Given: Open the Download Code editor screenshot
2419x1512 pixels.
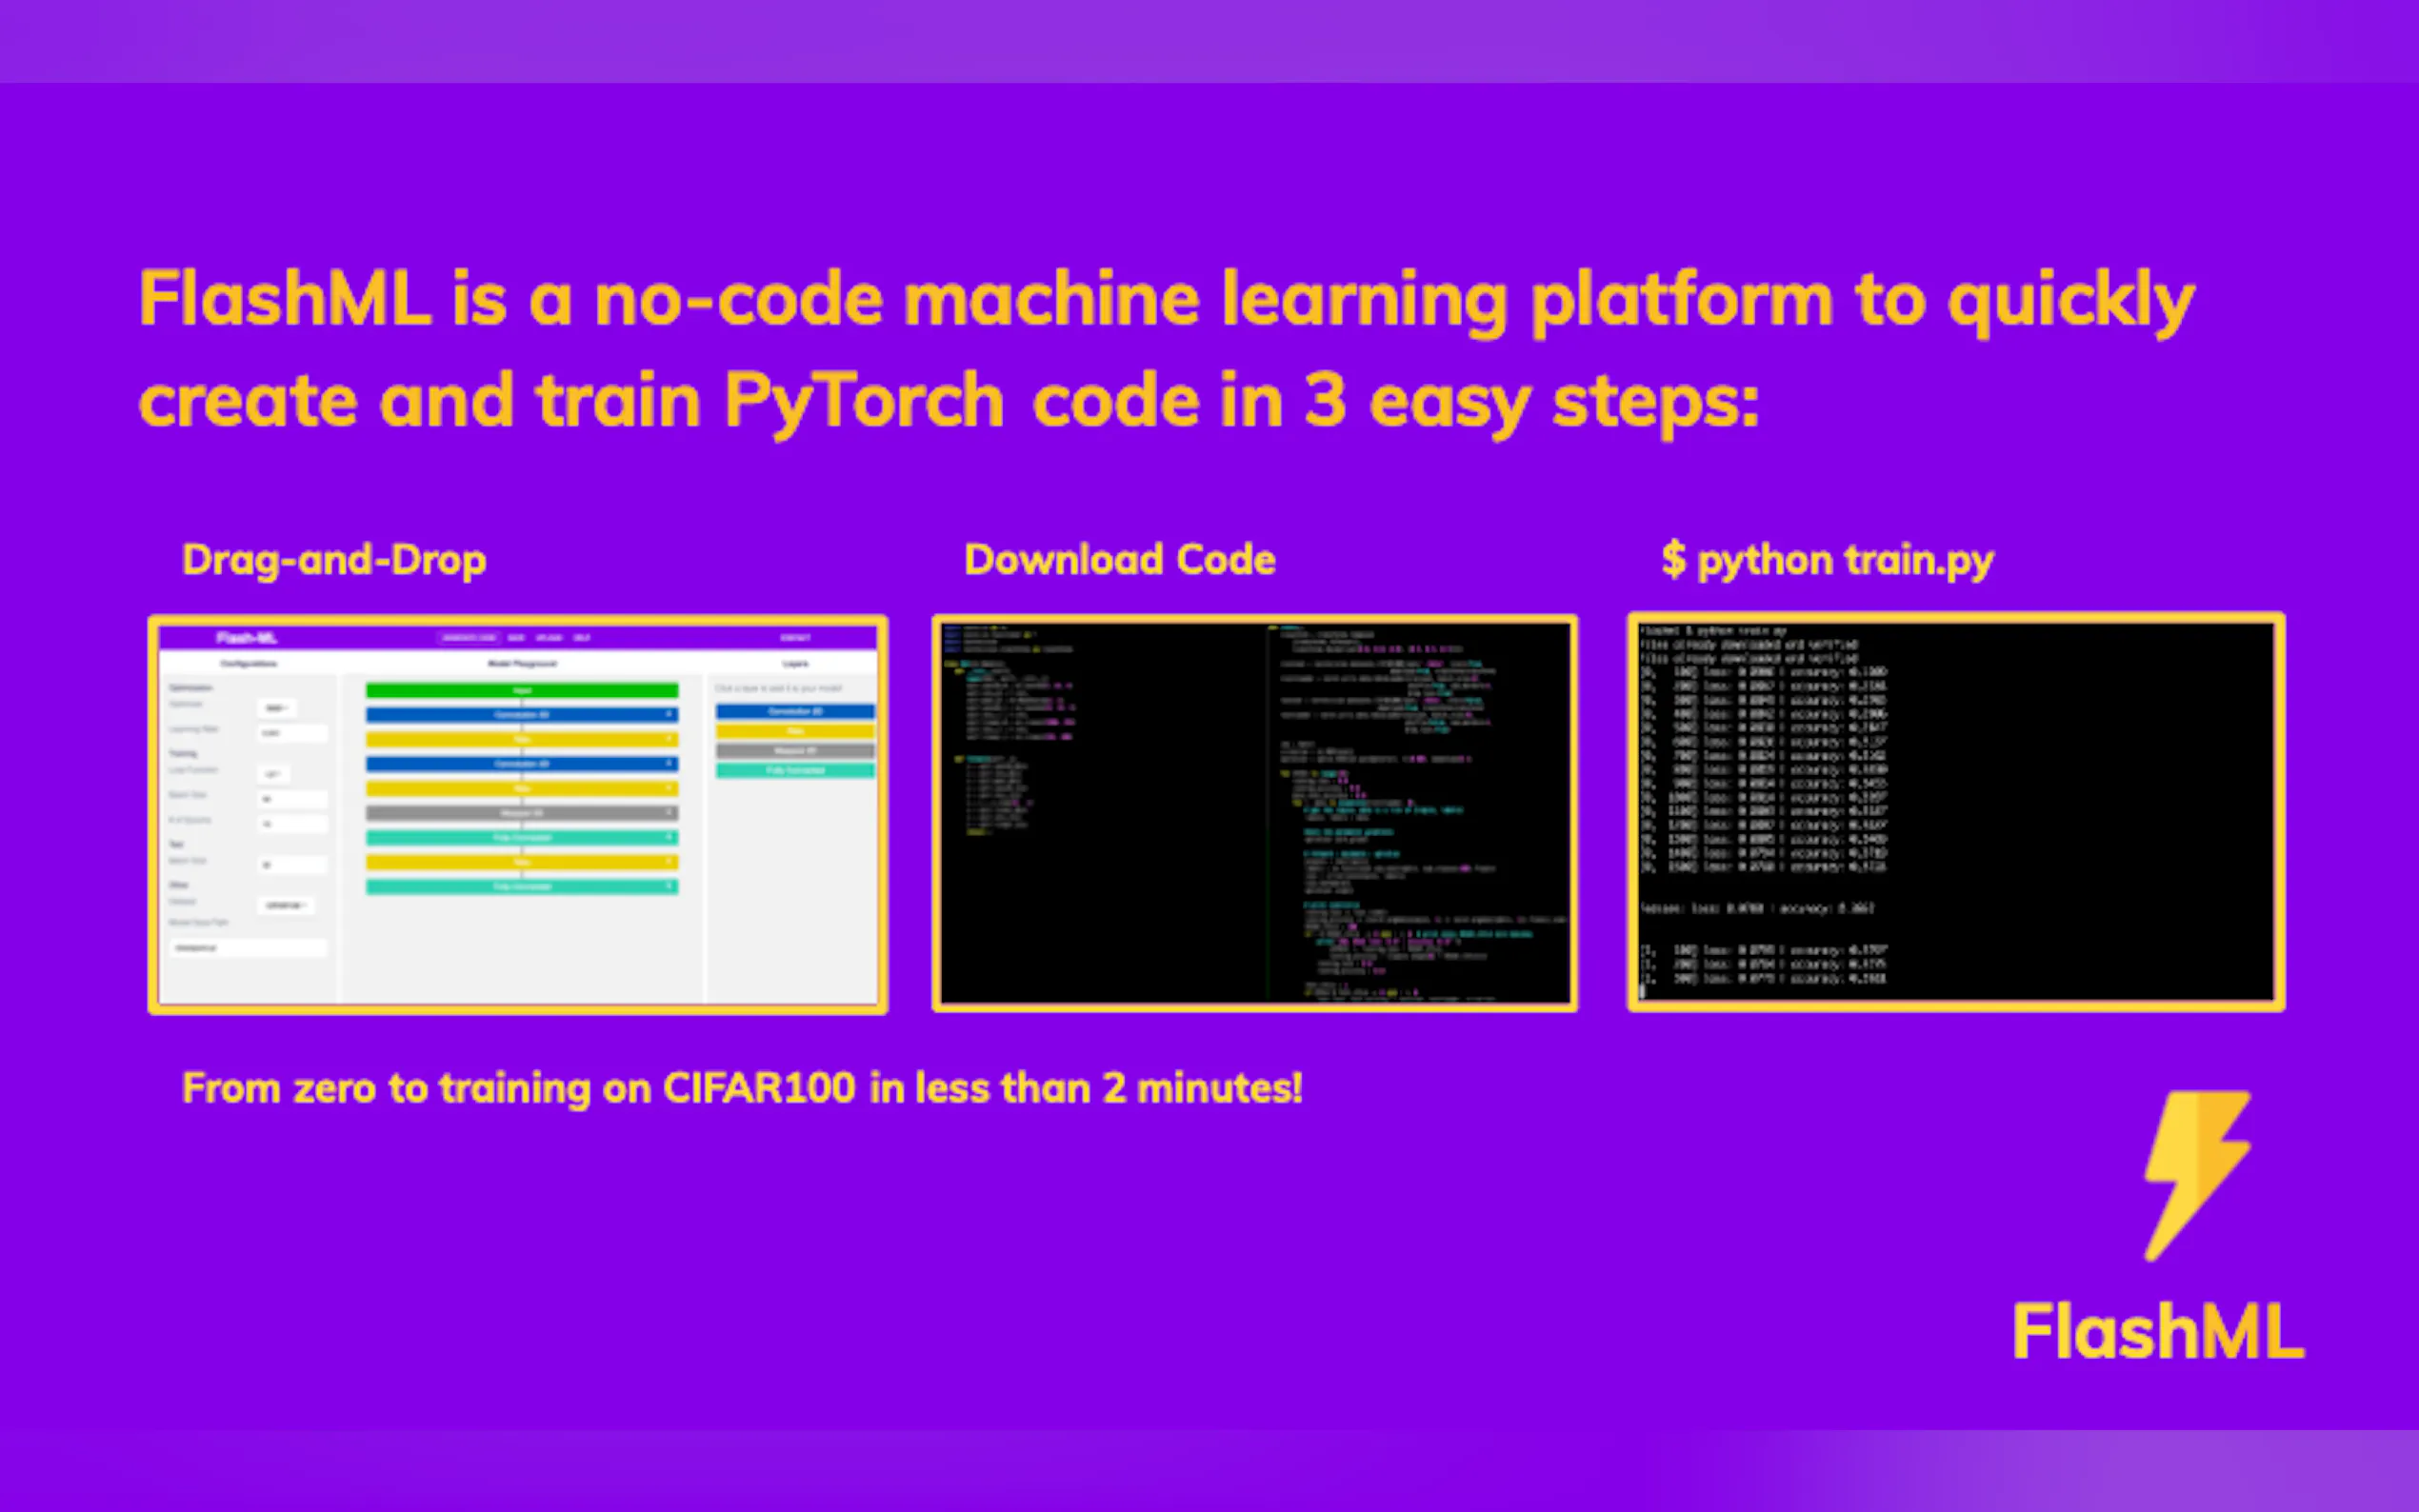Looking at the screenshot, I should click(x=1254, y=812).
